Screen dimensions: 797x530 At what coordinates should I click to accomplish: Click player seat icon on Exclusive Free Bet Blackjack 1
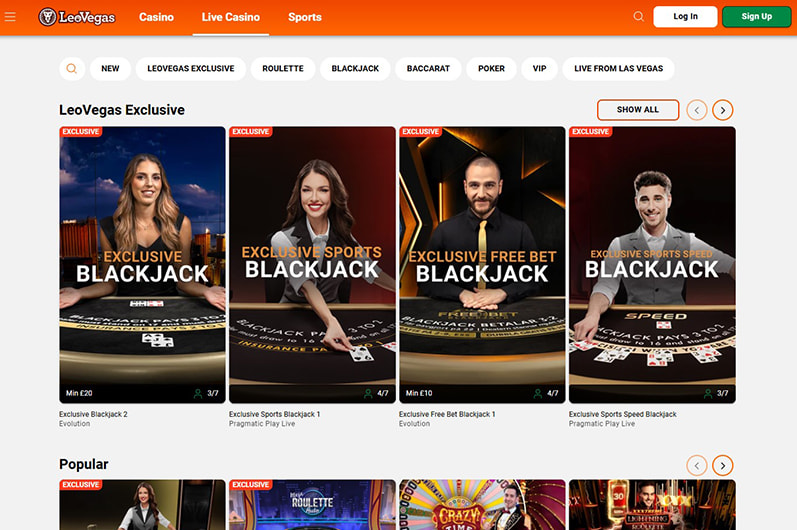tap(537, 393)
